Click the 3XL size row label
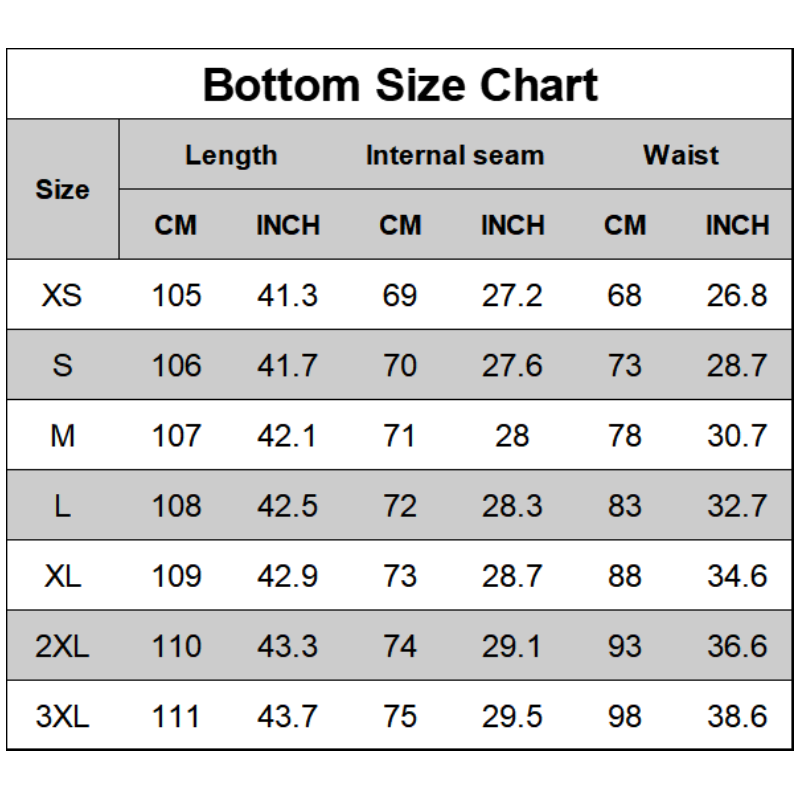Screen dimensions: 800x800 point(62,716)
